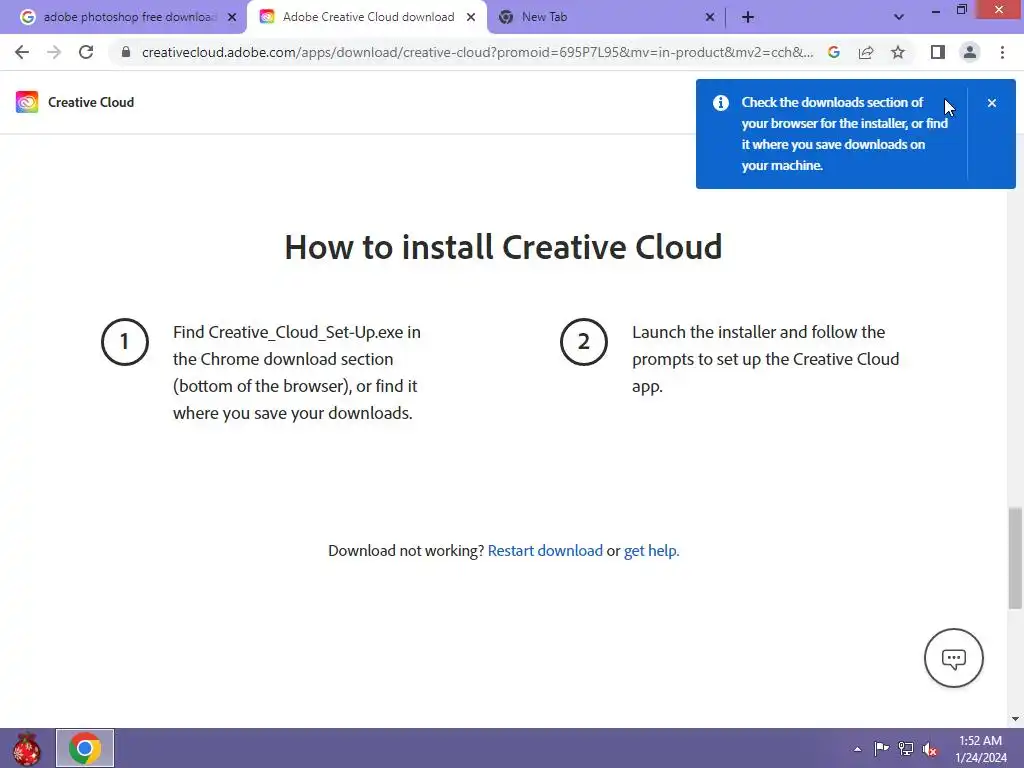
Task: Reload the current page
Action: 86,52
